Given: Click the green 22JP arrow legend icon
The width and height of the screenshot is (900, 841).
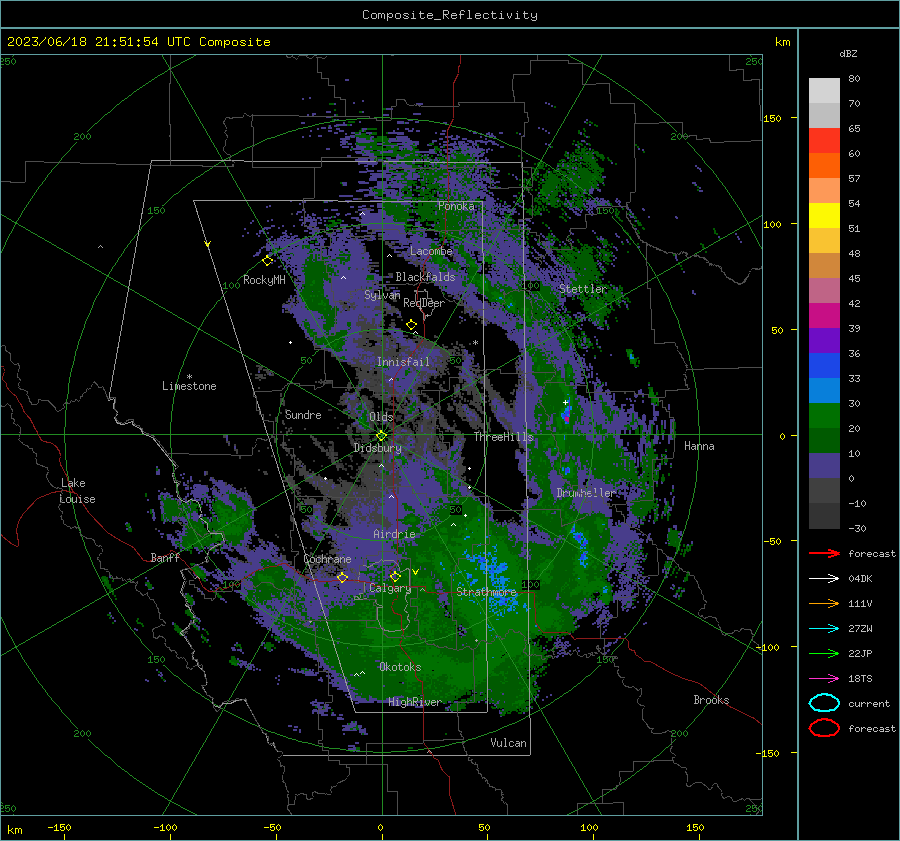Looking at the screenshot, I should [x=824, y=653].
